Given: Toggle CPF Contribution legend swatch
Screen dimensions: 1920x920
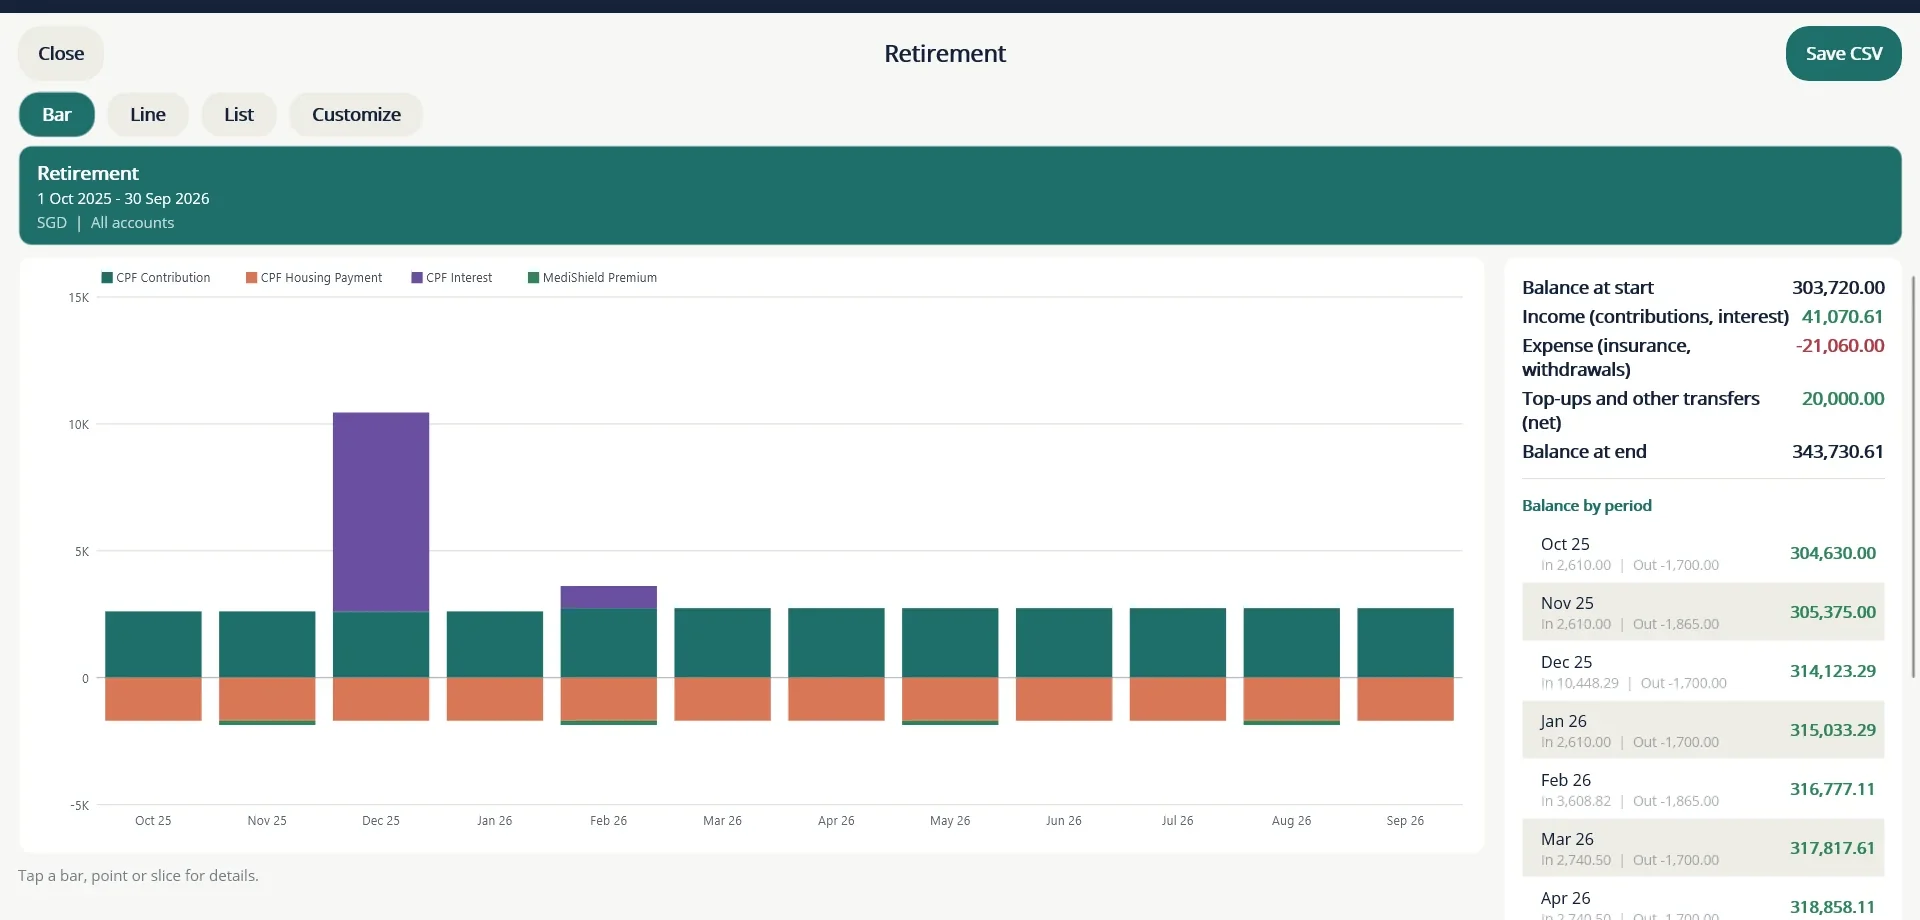Looking at the screenshot, I should pyautogui.click(x=107, y=278).
